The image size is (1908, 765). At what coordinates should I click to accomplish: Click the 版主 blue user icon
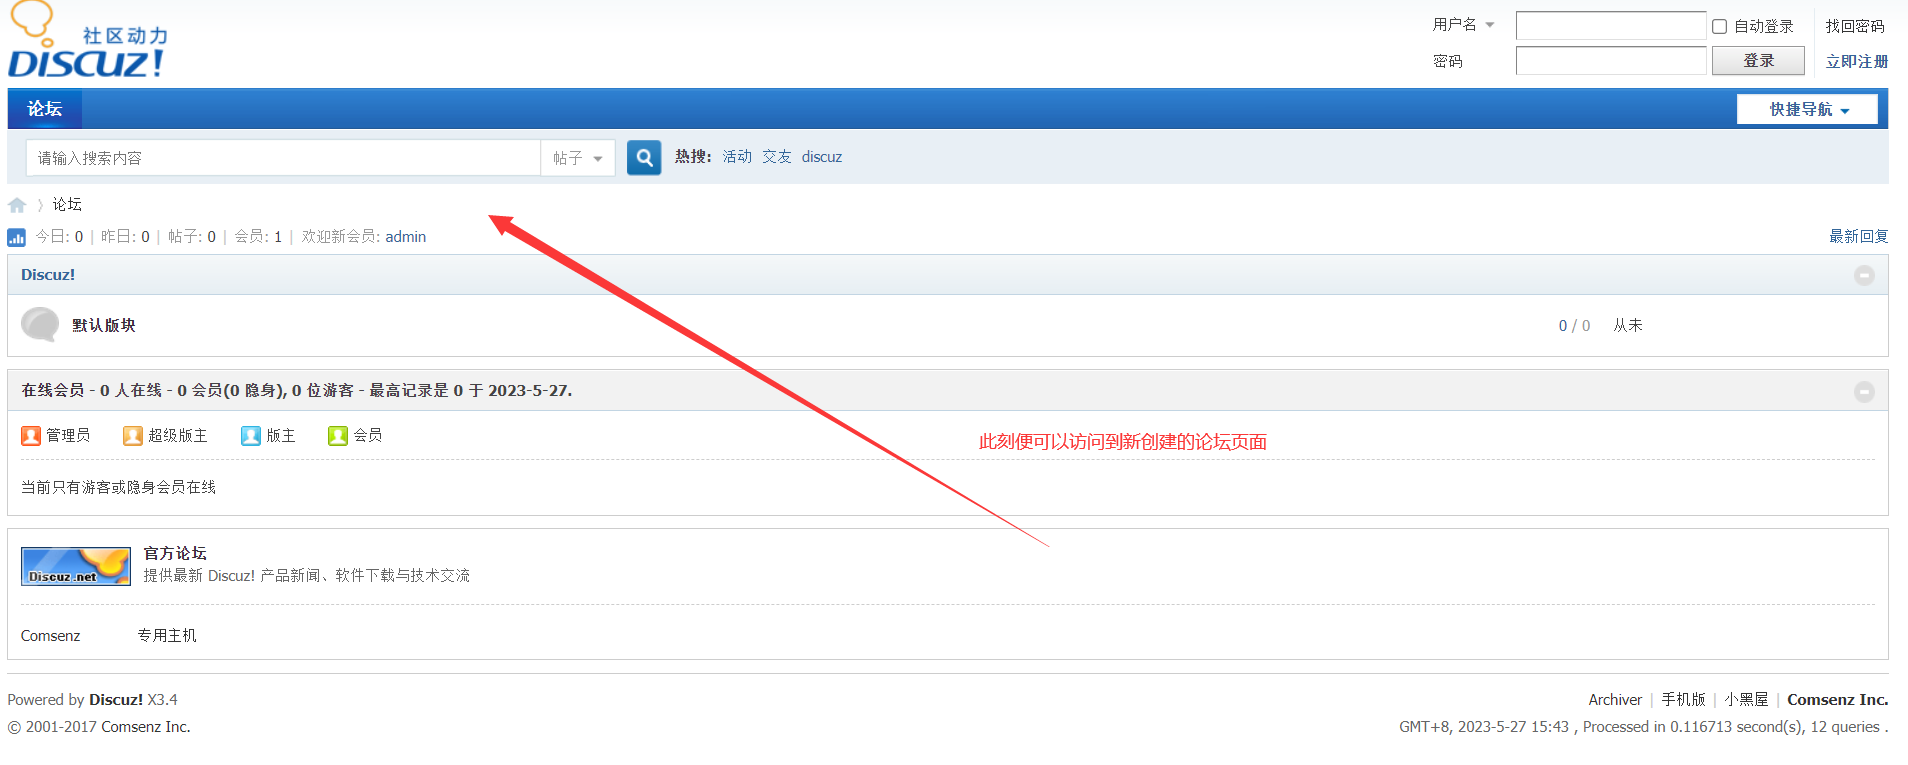click(251, 435)
